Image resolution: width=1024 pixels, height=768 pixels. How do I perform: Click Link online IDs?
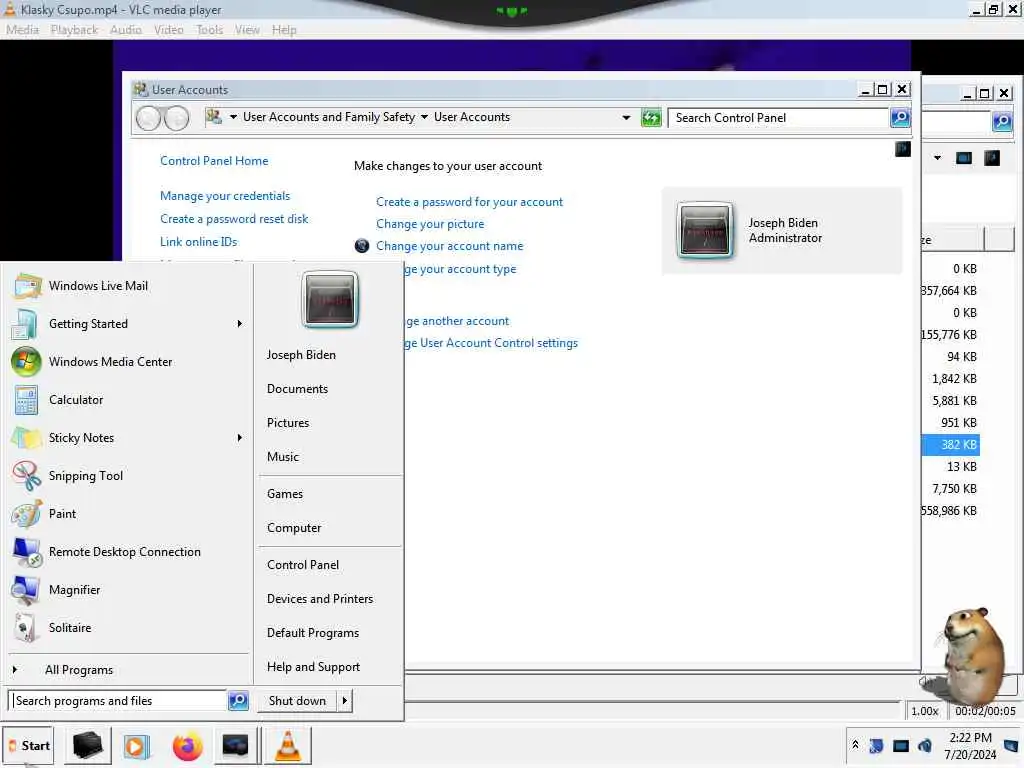[x=199, y=242]
